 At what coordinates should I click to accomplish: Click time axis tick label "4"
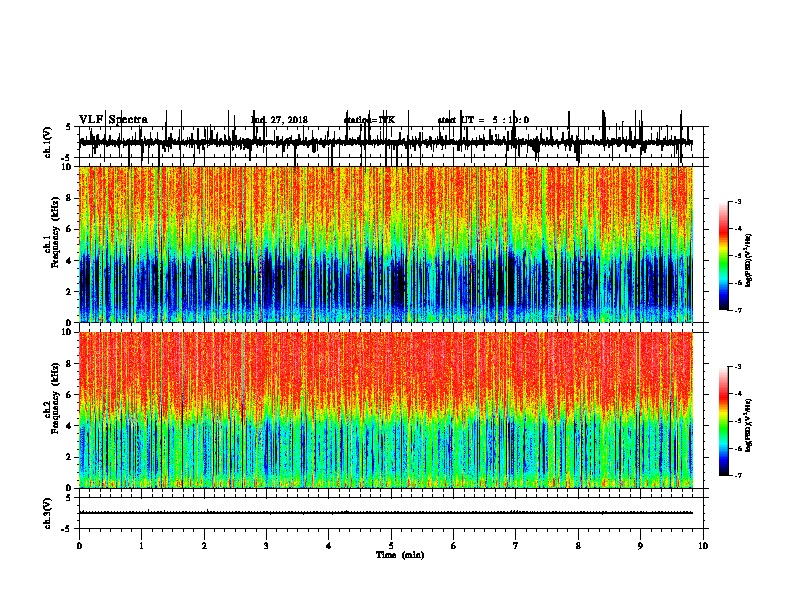[x=329, y=546]
